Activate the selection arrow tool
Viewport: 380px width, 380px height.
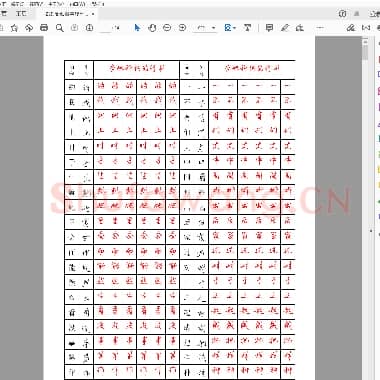point(137,28)
